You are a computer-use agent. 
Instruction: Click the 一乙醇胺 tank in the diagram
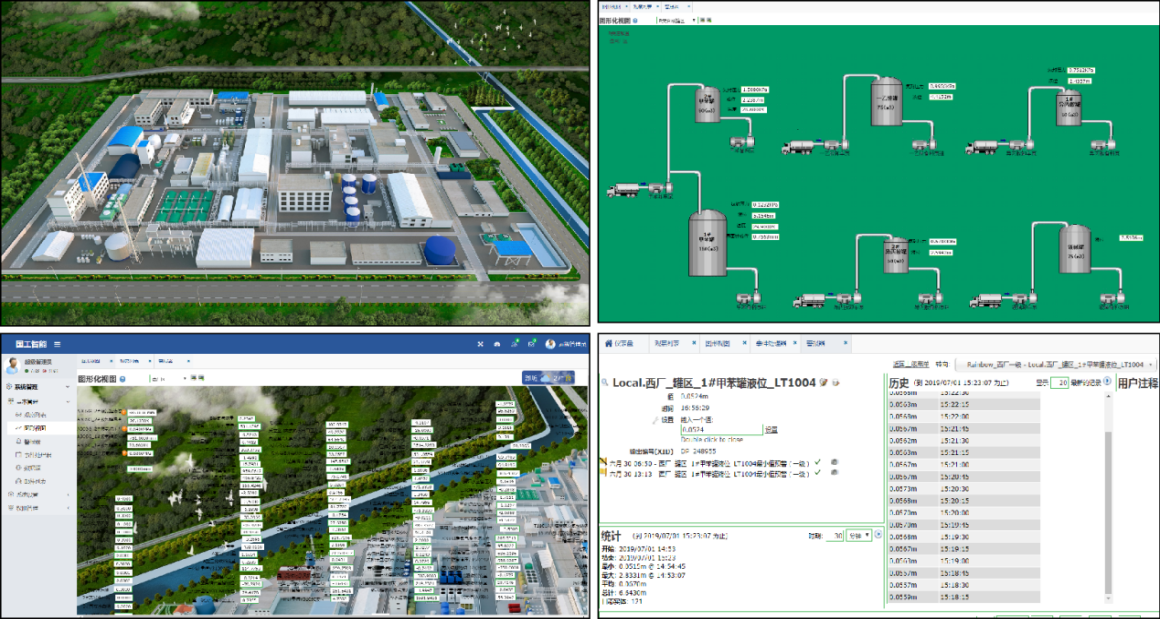(886, 102)
